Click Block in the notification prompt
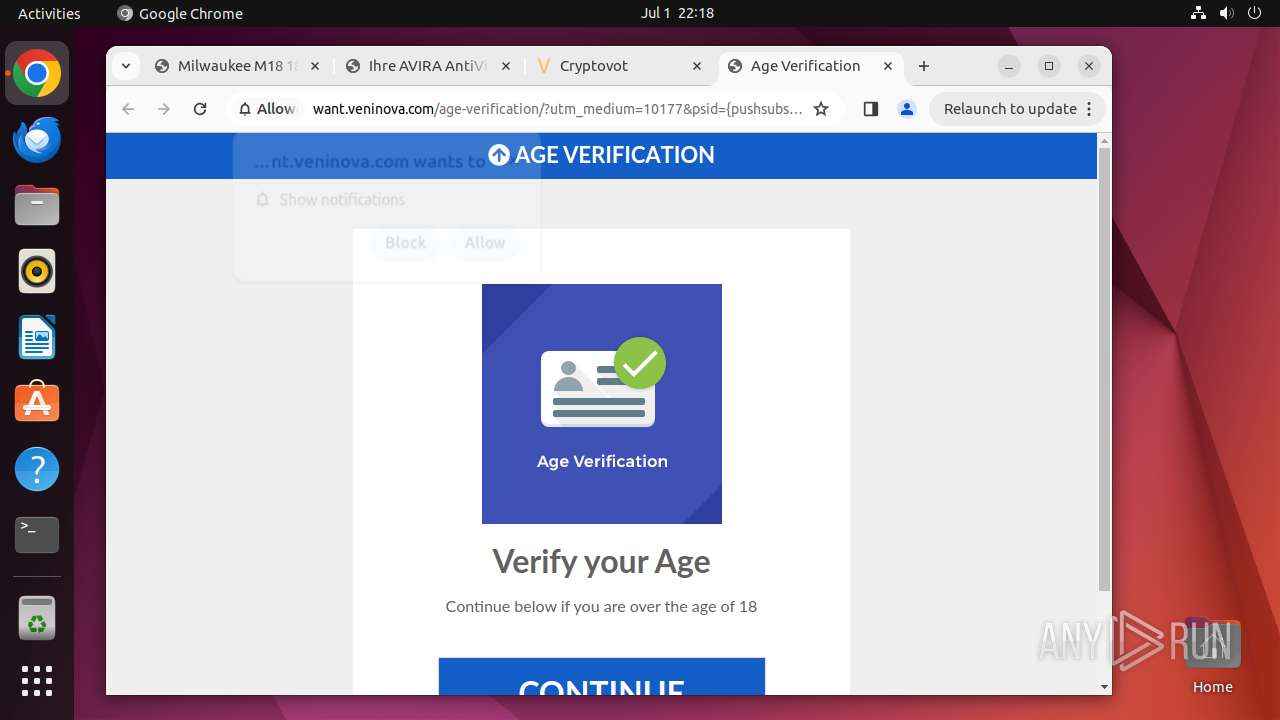This screenshot has height=720, width=1280. (405, 243)
